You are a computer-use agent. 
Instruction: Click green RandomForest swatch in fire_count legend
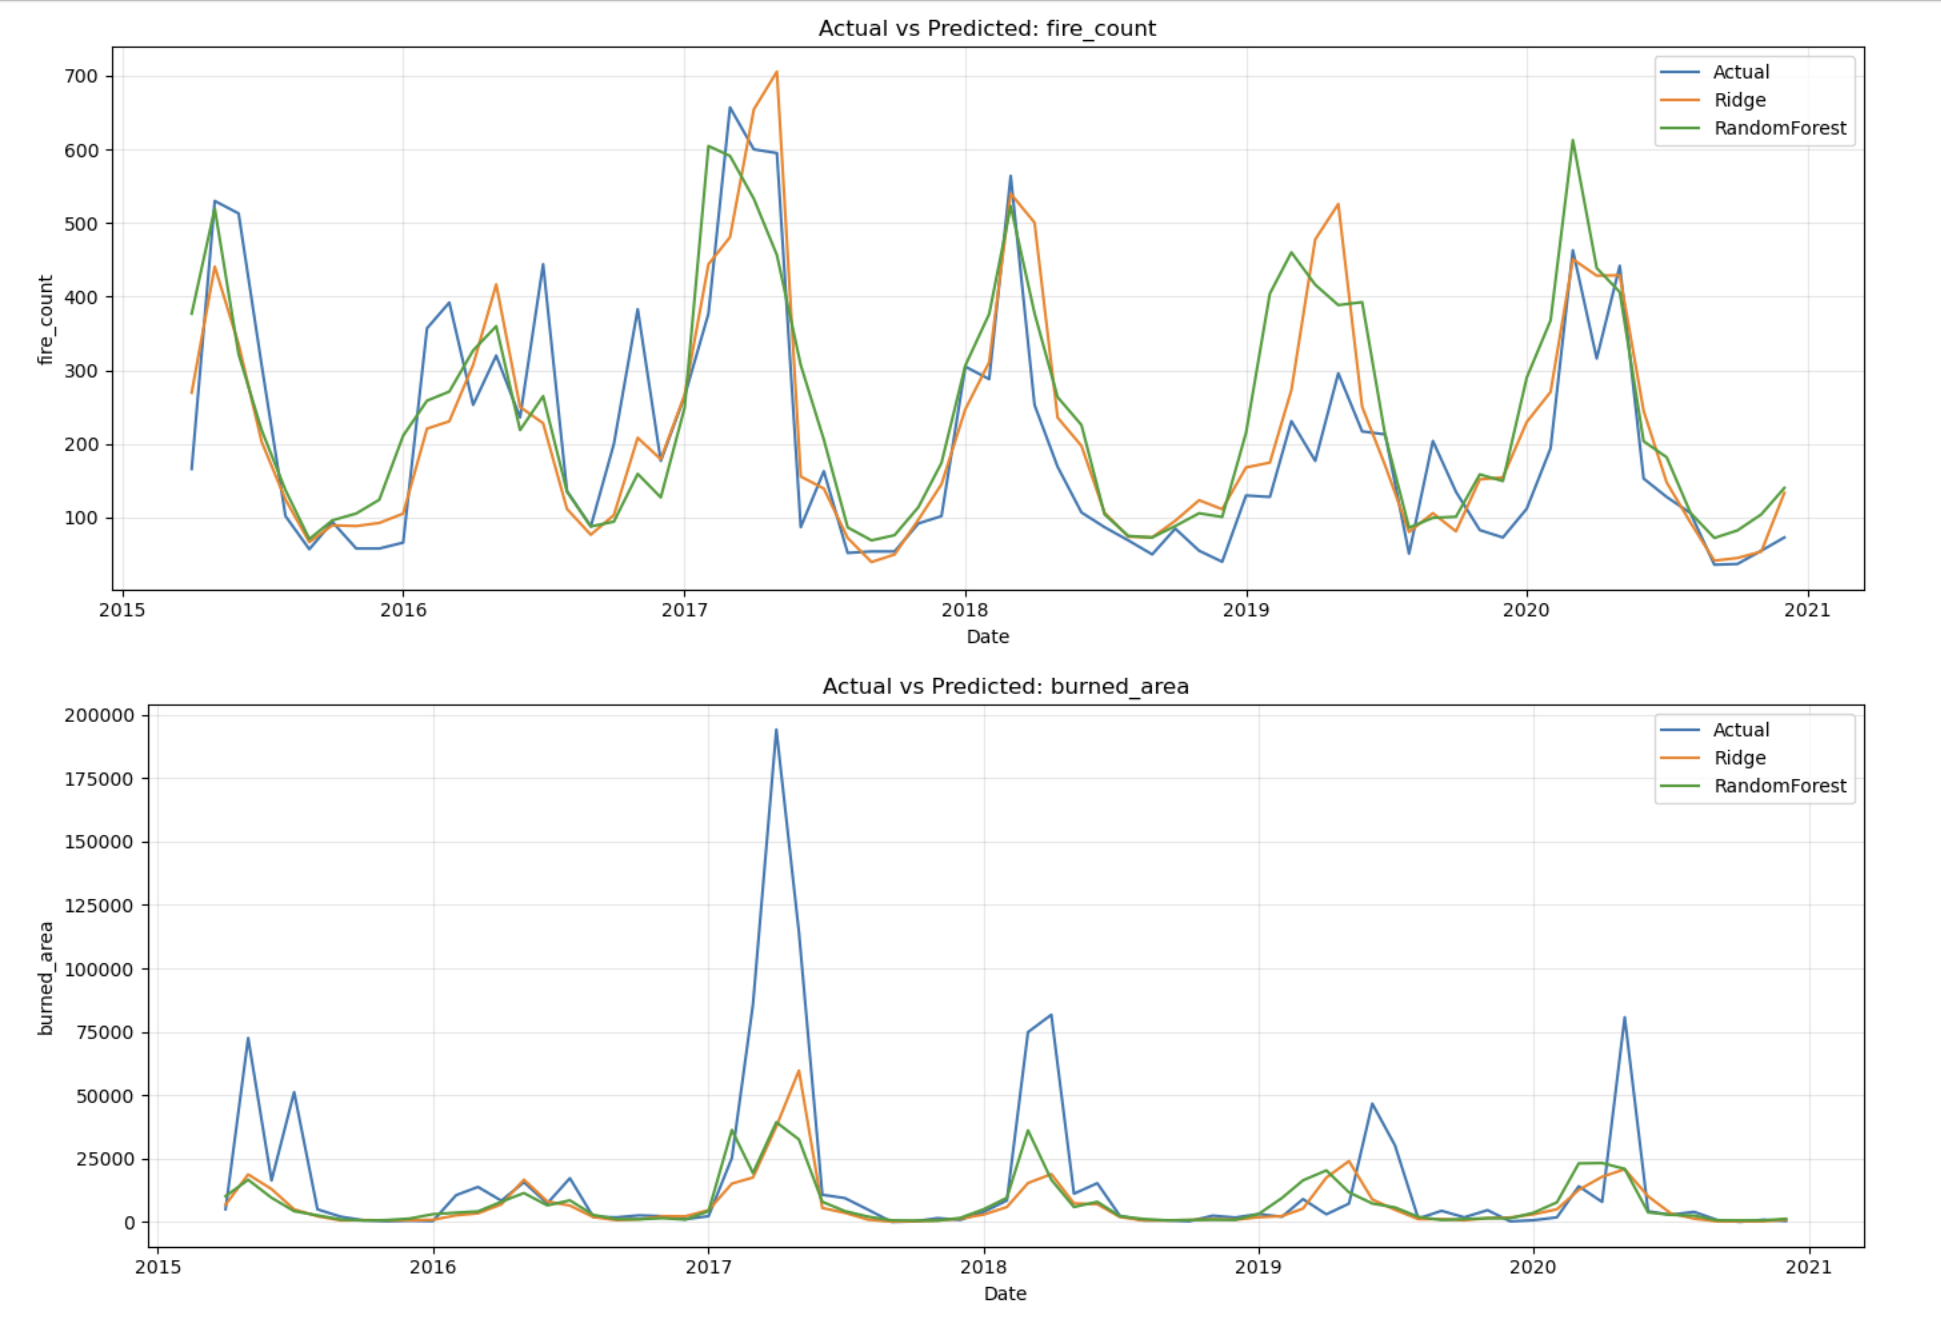[1679, 128]
